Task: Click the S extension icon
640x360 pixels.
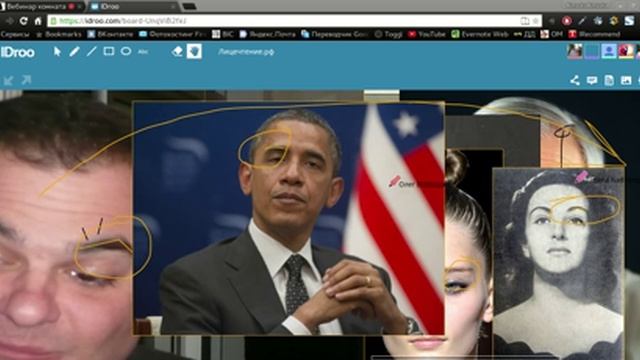Action: point(629,20)
